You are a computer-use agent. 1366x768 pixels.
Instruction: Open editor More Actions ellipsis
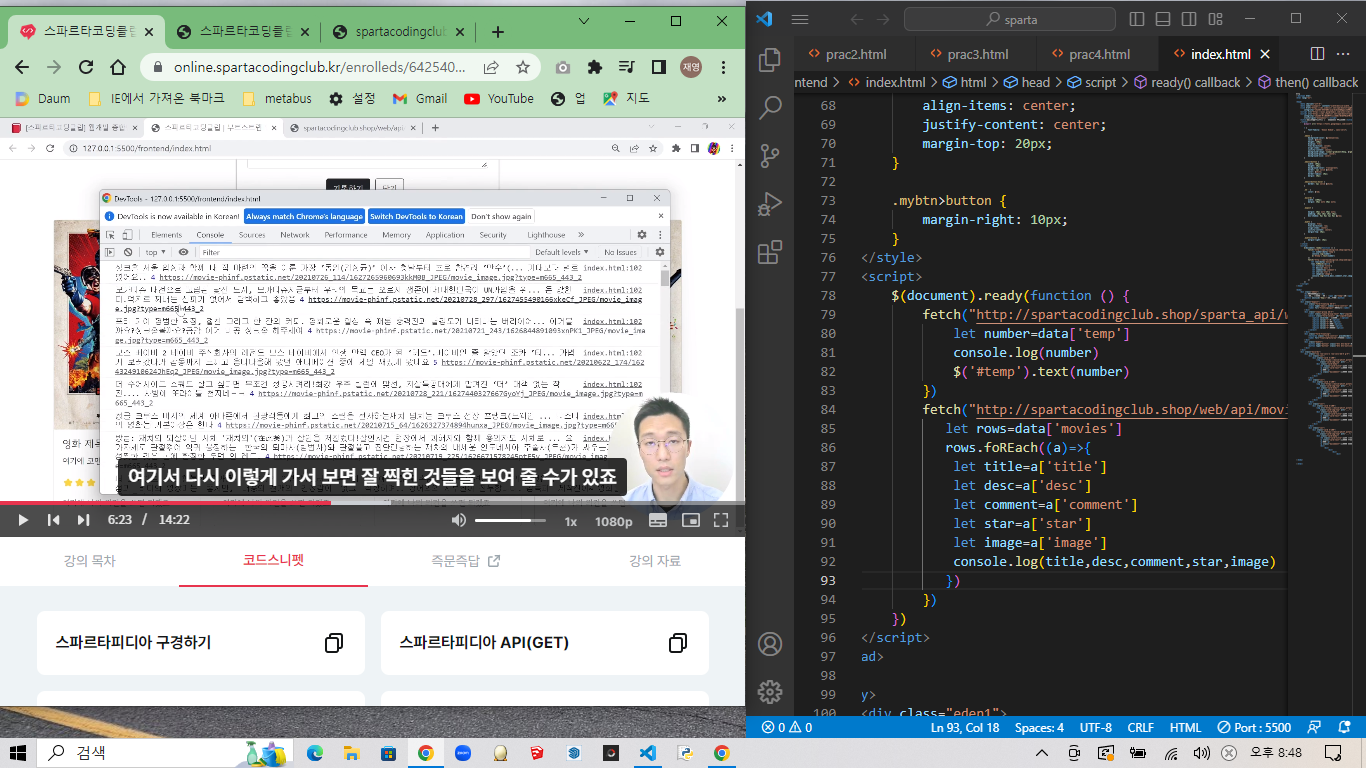point(1345,54)
